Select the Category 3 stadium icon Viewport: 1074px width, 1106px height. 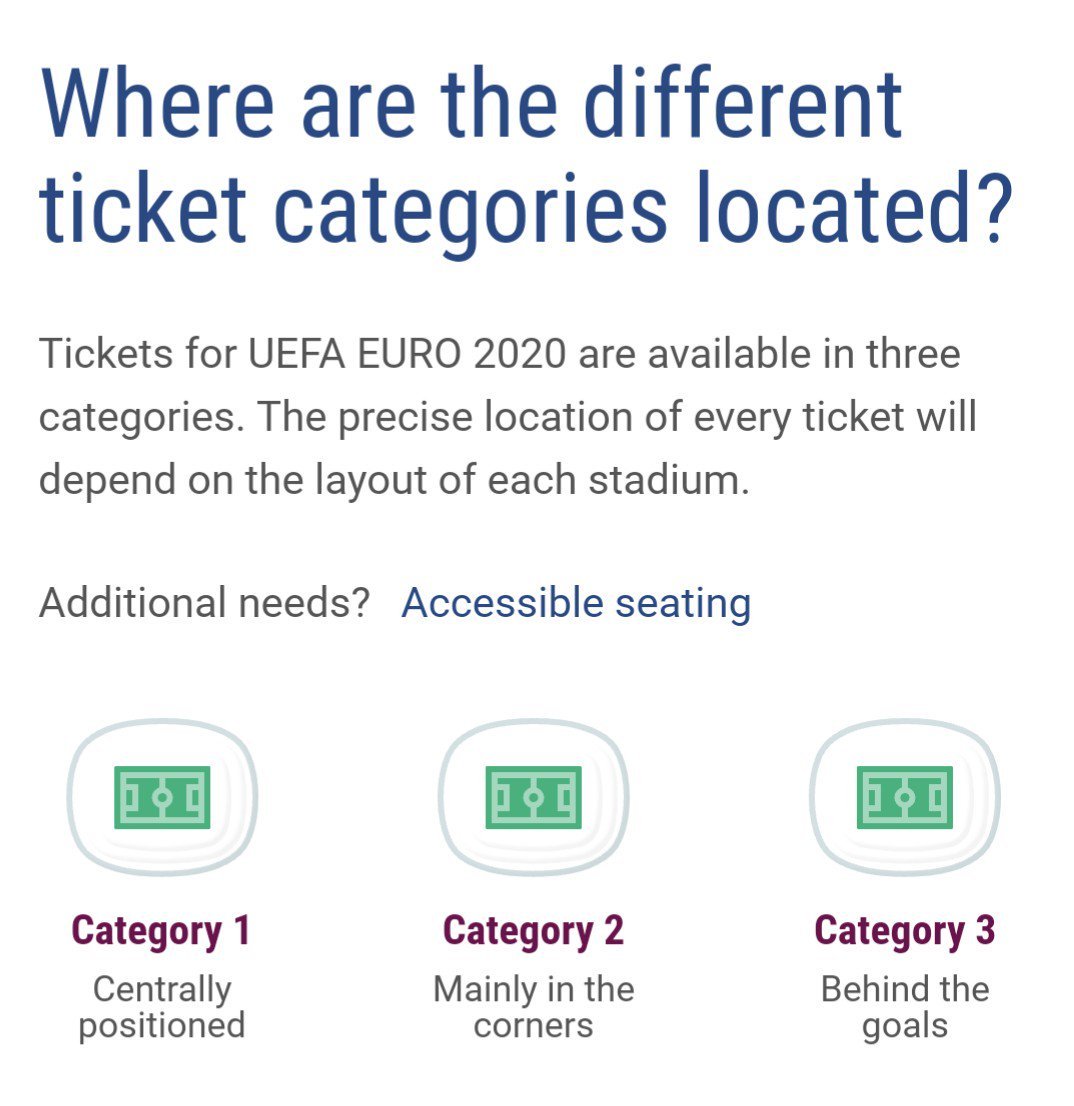pyautogui.click(x=905, y=797)
